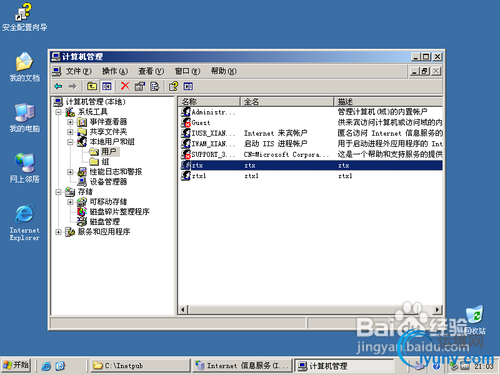
Task: Open Internet Explorer desktop icon
Action: tap(24, 222)
